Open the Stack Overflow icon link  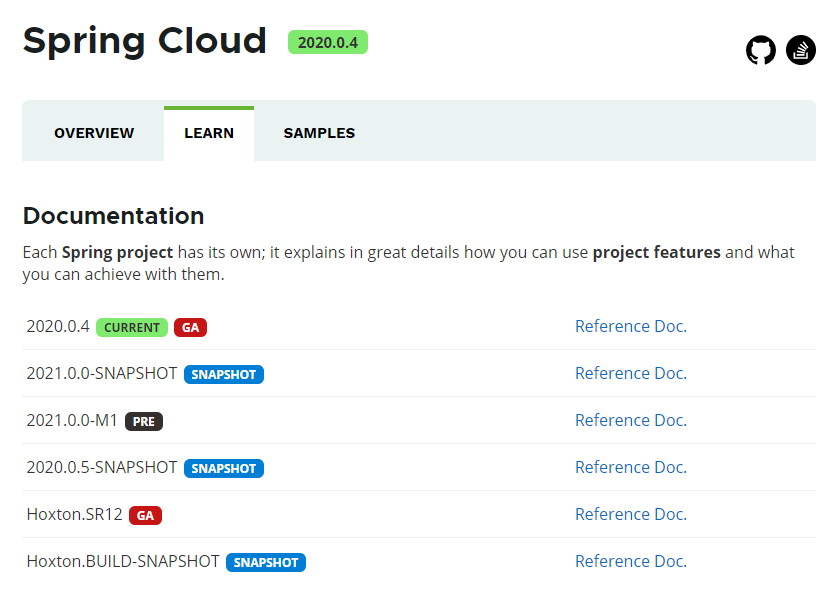[801, 51]
